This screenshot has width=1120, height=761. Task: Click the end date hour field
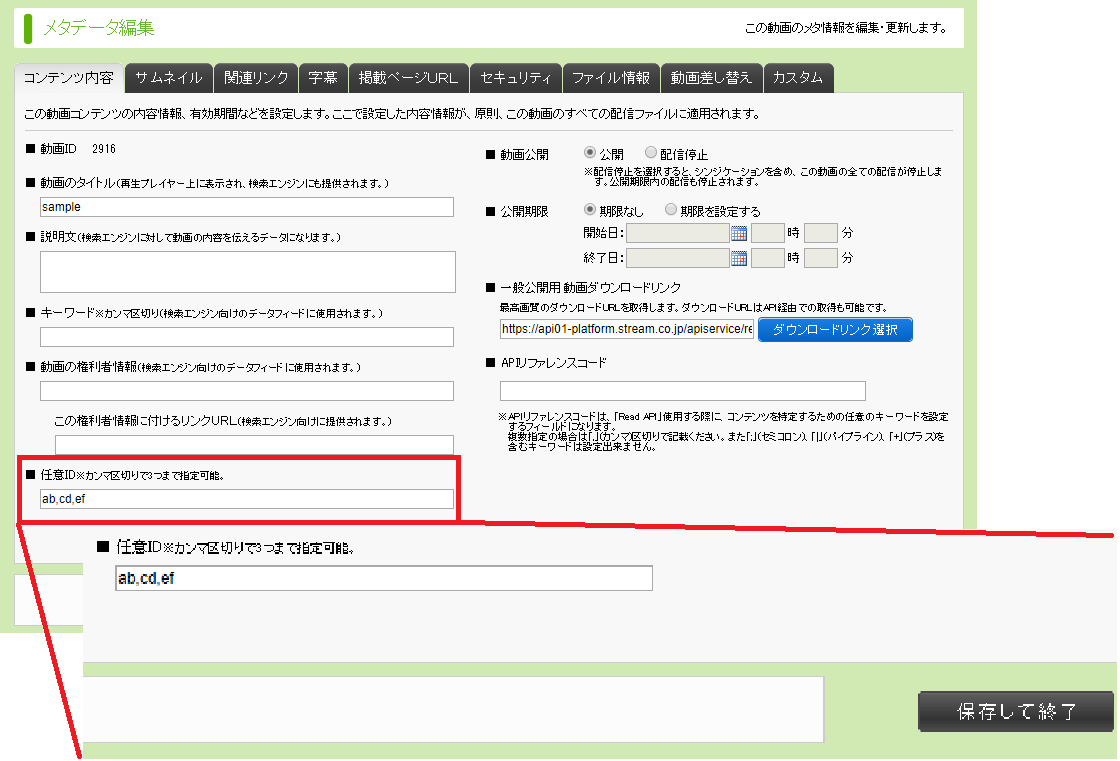(x=768, y=258)
